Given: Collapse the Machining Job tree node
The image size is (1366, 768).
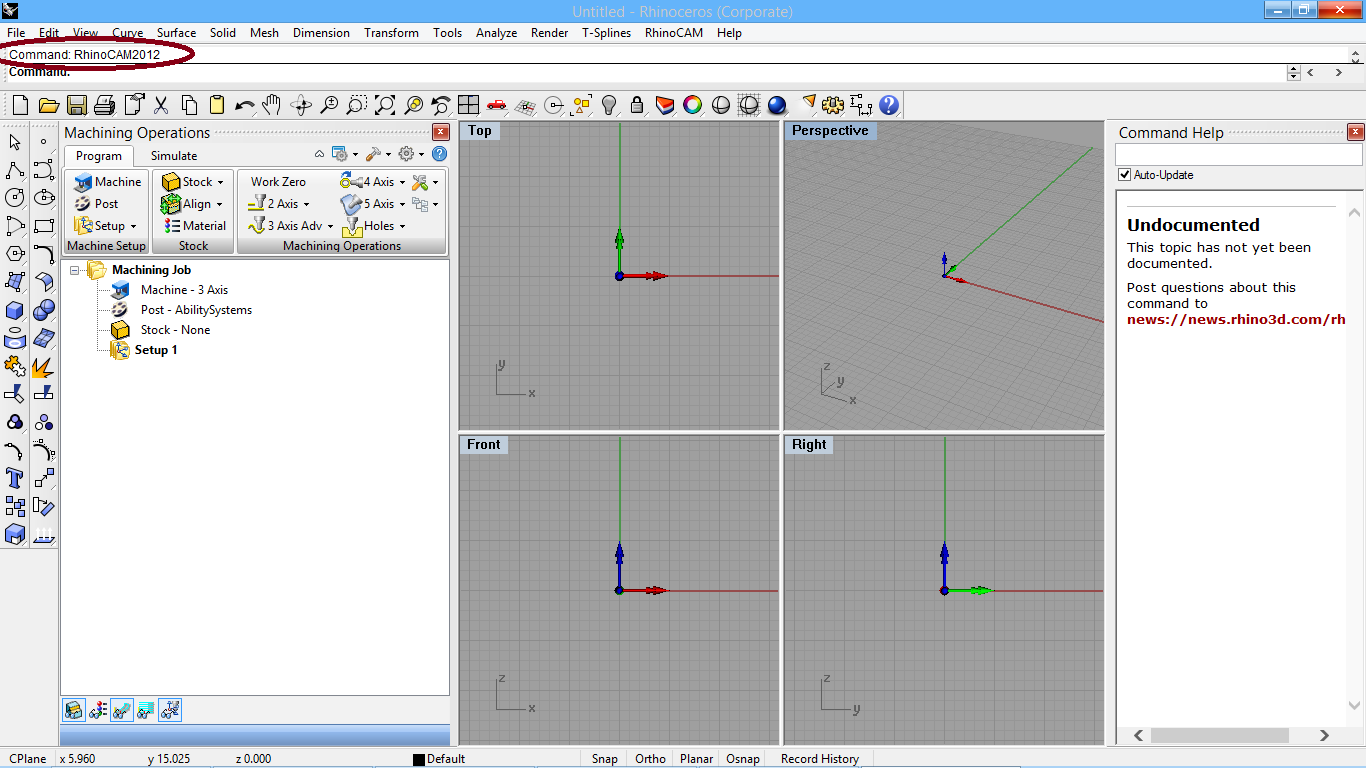Looking at the screenshot, I should coord(76,270).
